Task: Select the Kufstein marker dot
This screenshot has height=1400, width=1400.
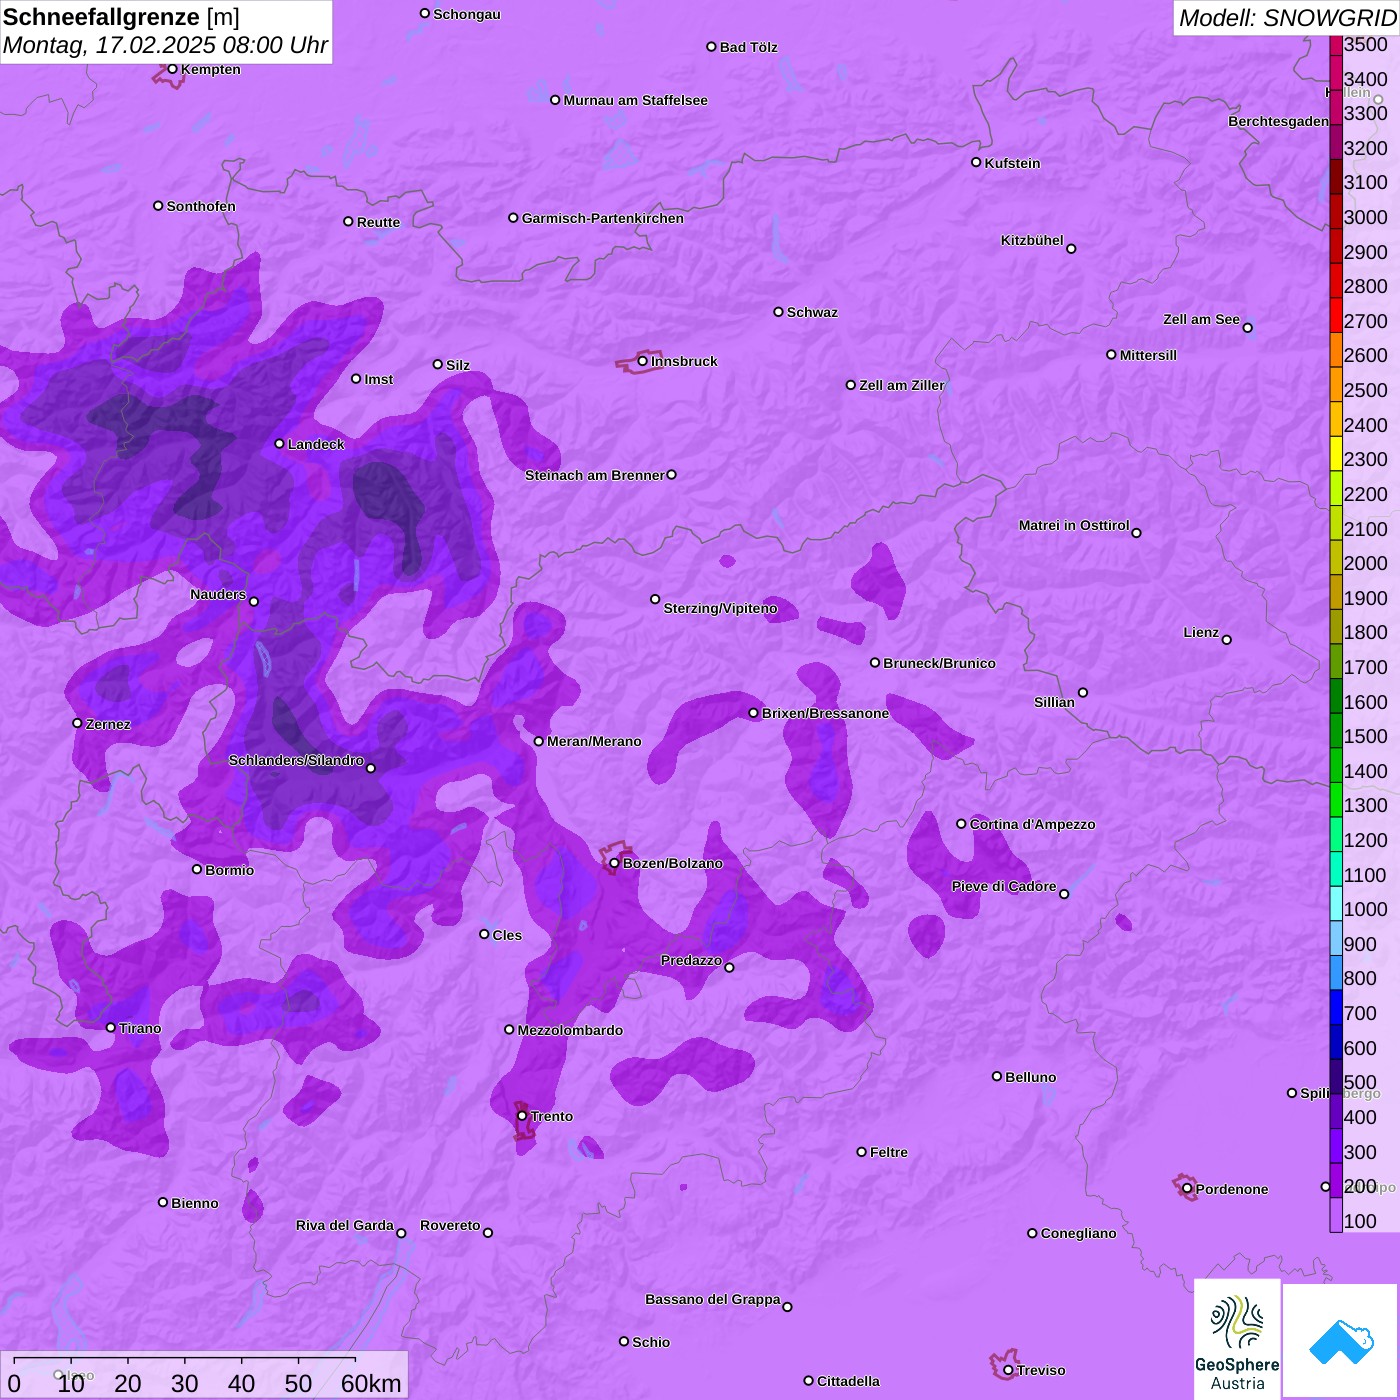Action: [977, 162]
